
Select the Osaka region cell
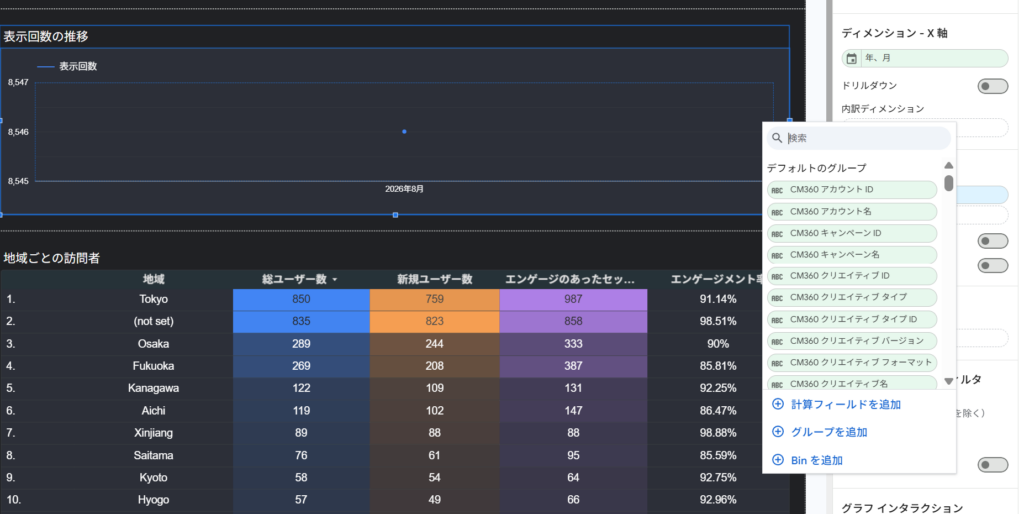(x=153, y=344)
